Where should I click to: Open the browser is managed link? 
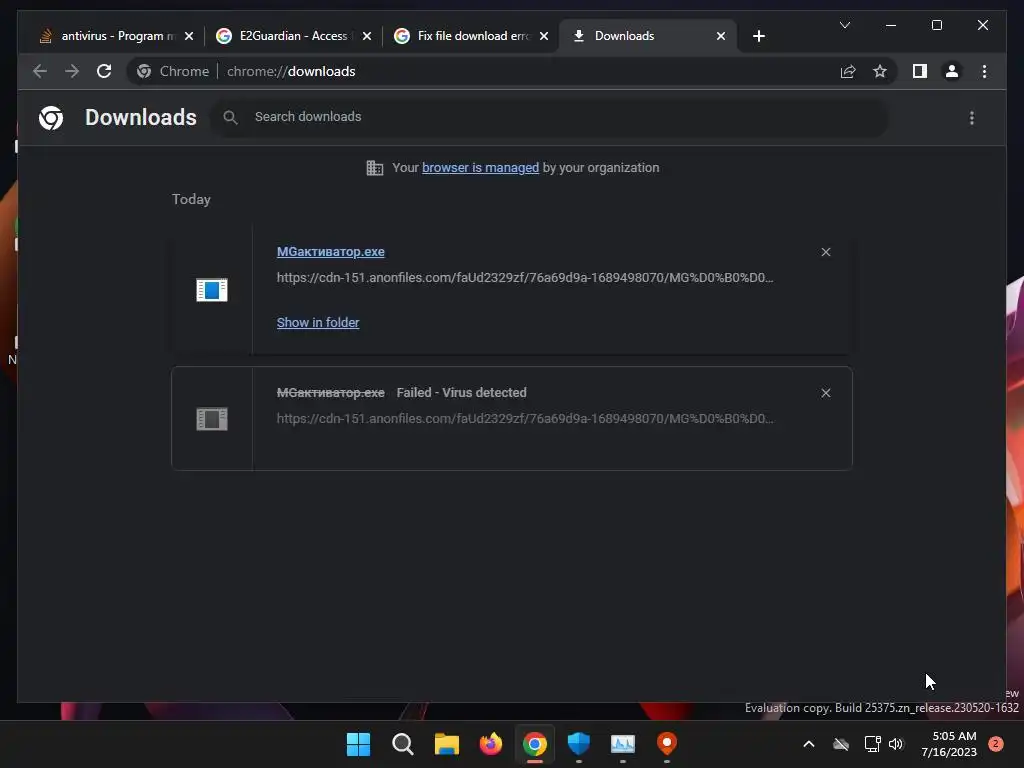click(x=480, y=168)
